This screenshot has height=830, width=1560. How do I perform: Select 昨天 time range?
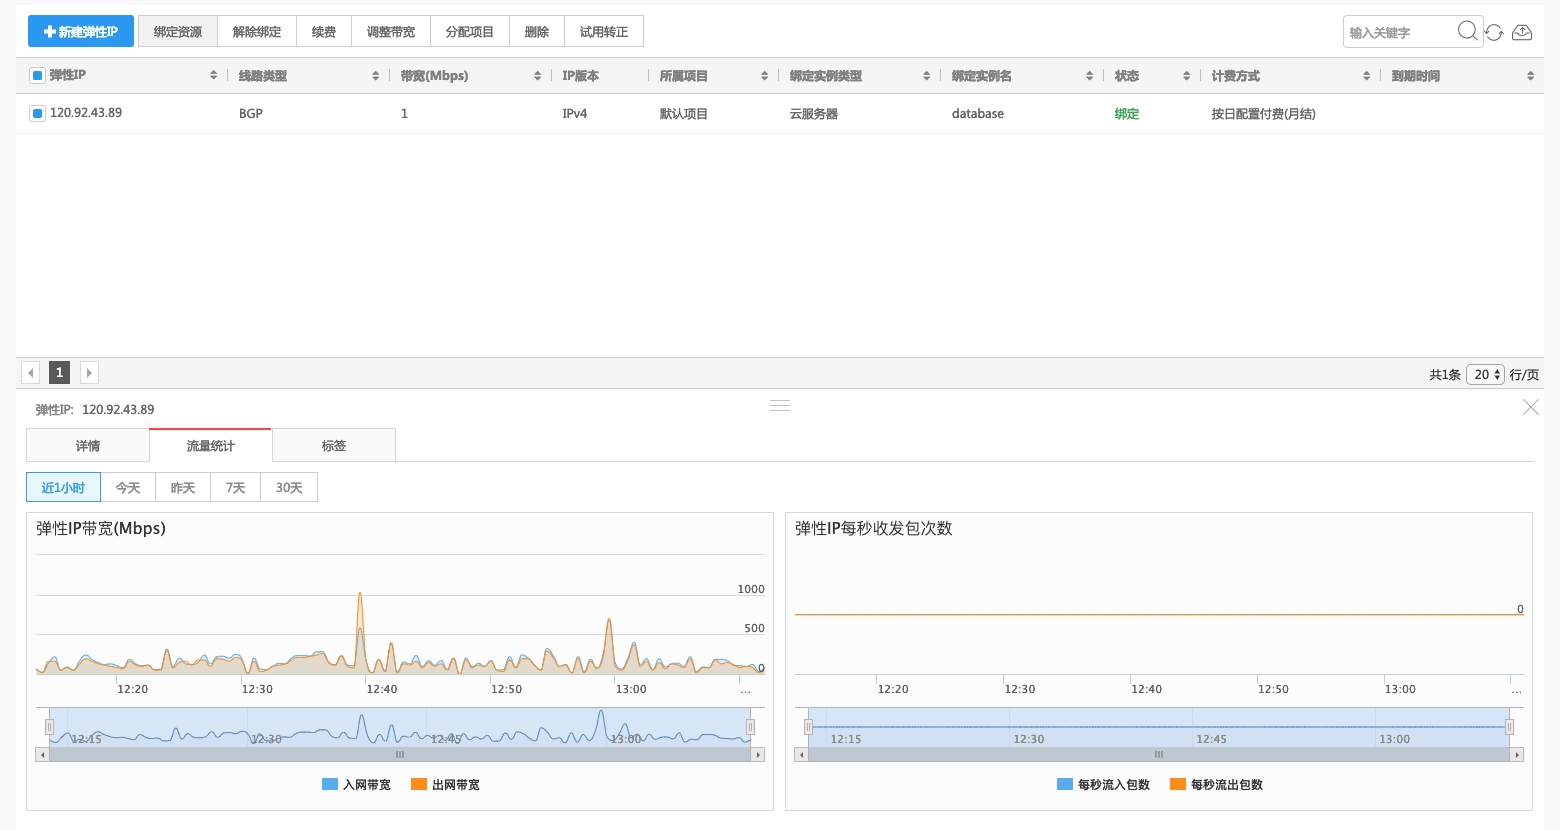point(183,488)
